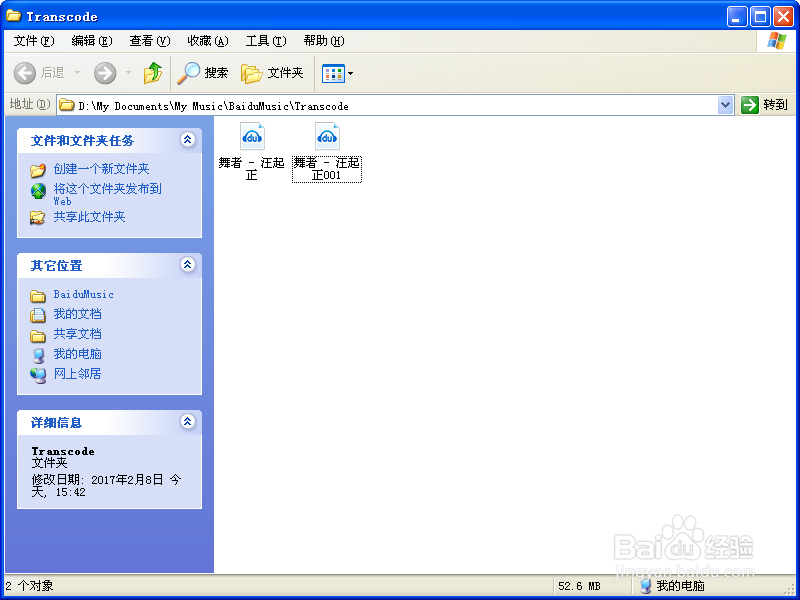
Task: Collapse the 详细信息 panel
Action: coord(188,422)
